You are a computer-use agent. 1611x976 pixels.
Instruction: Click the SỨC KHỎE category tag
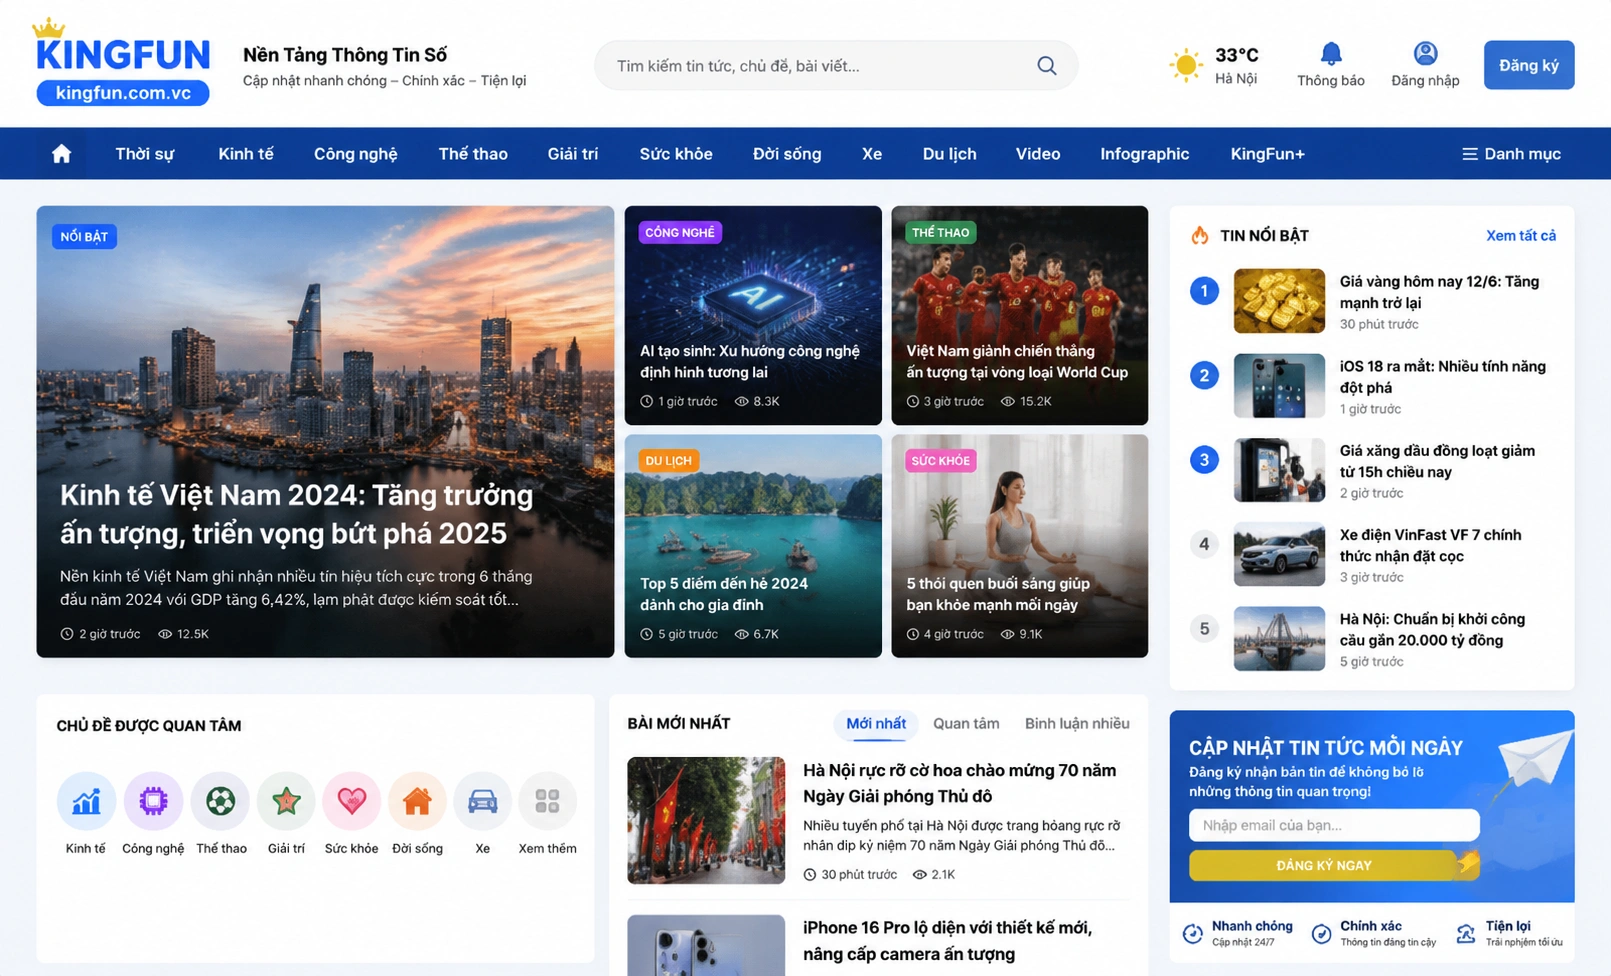(x=940, y=461)
